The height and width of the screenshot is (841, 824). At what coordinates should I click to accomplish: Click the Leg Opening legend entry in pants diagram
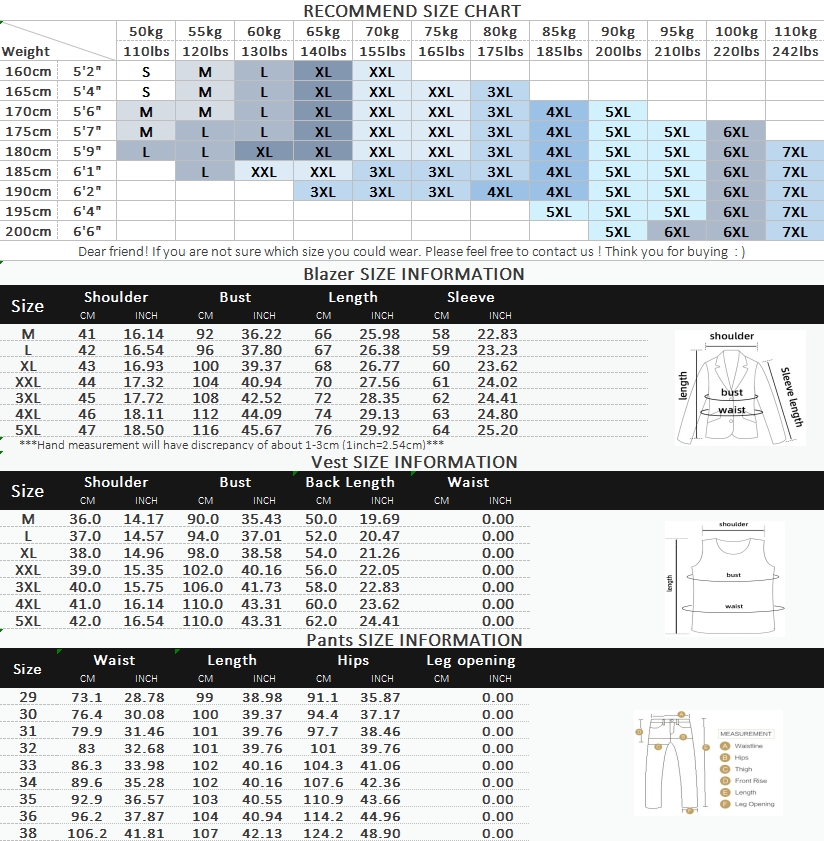click(748, 804)
